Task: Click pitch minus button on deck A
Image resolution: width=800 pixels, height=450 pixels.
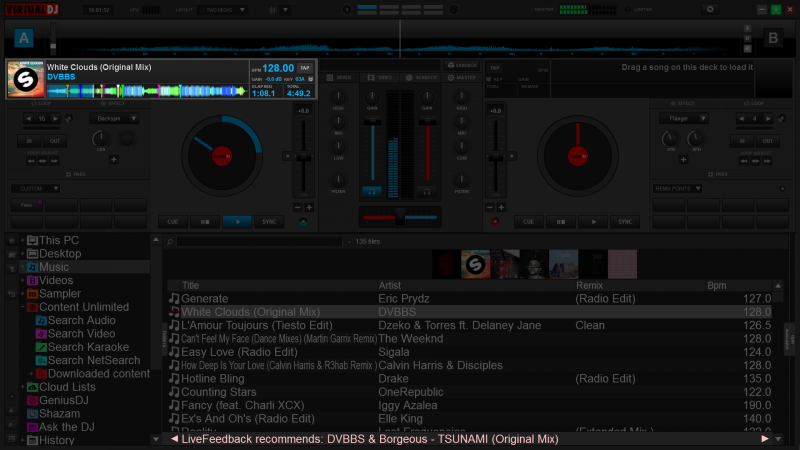Action: click(x=297, y=208)
